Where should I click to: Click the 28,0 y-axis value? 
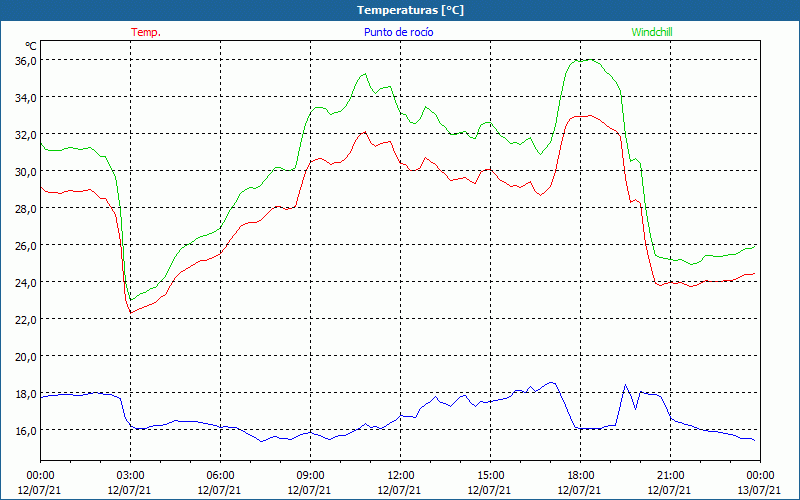(26, 208)
